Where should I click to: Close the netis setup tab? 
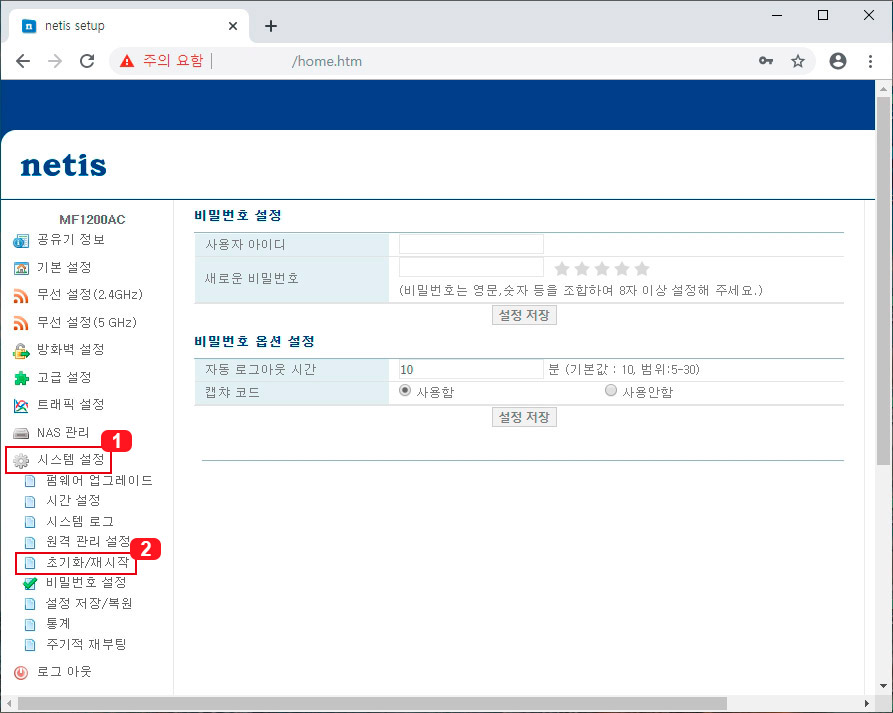(232, 26)
